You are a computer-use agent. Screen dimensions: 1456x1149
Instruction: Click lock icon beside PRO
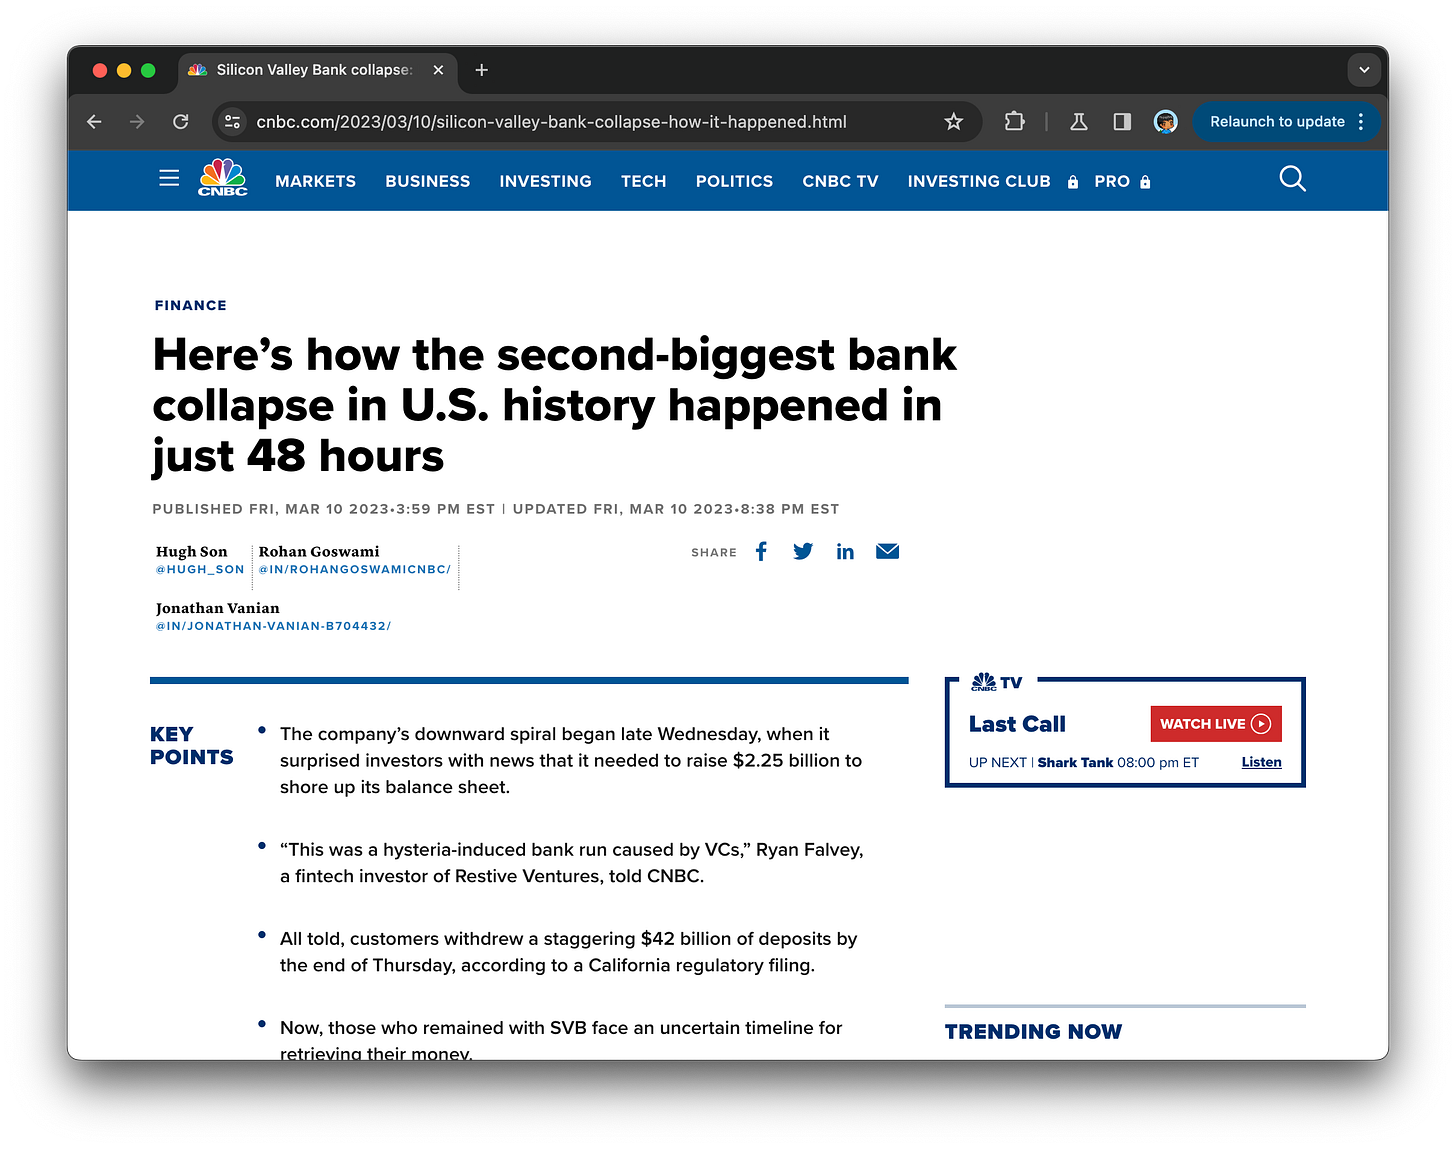1145,182
